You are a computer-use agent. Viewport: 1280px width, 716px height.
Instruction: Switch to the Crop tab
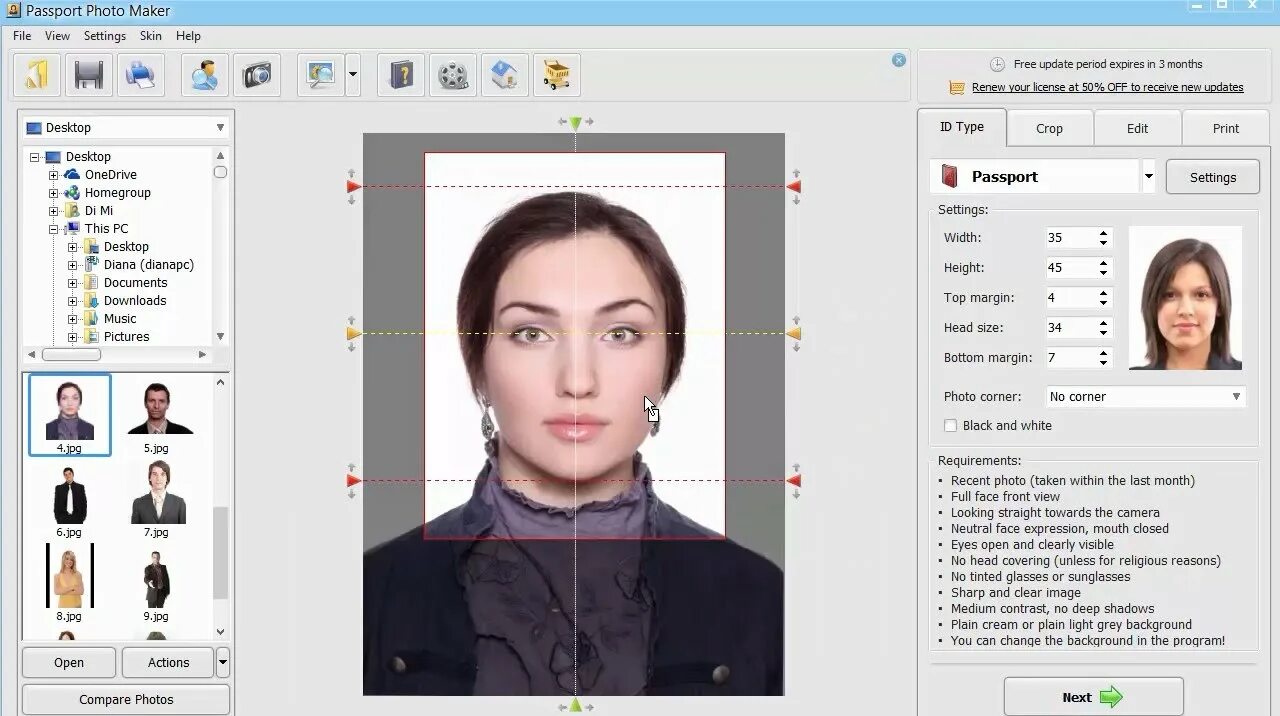1049,128
